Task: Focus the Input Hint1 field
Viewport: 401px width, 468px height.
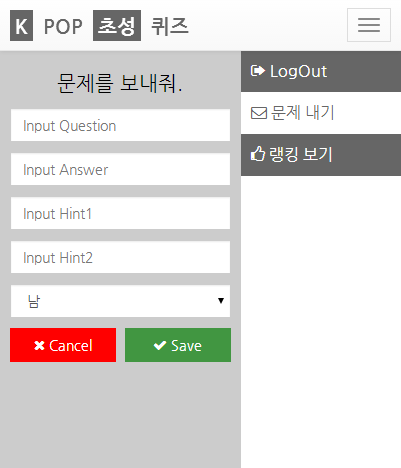Action: (x=120, y=213)
